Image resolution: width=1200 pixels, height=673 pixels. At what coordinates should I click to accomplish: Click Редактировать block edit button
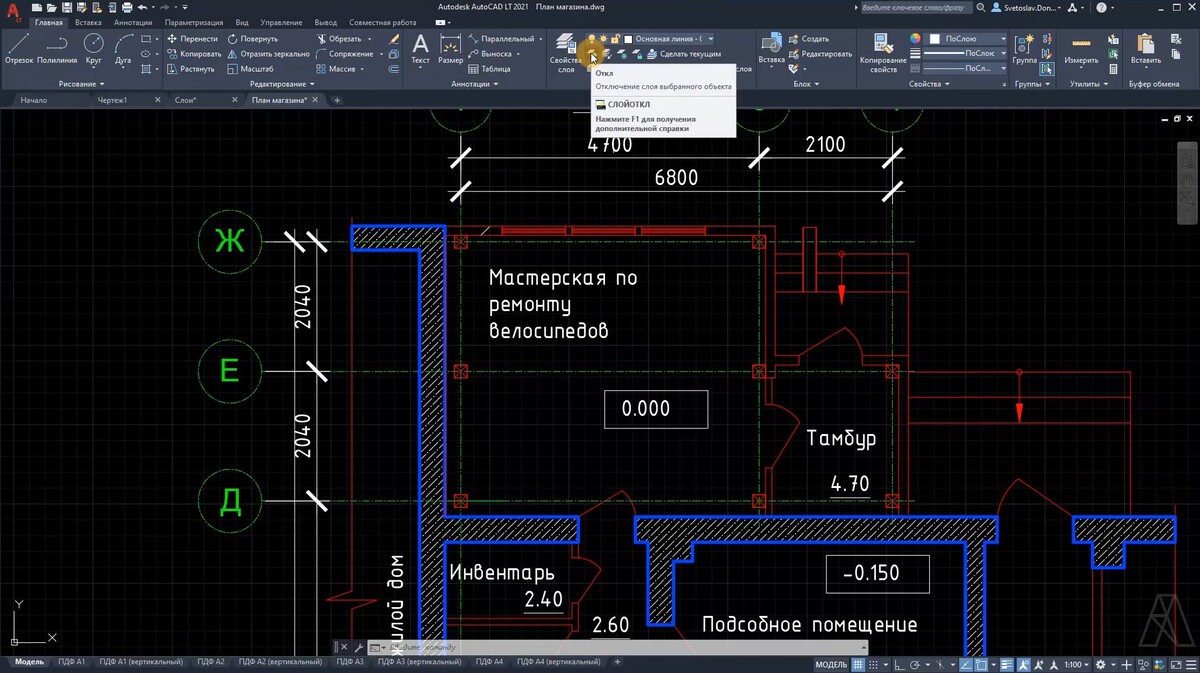coord(820,54)
